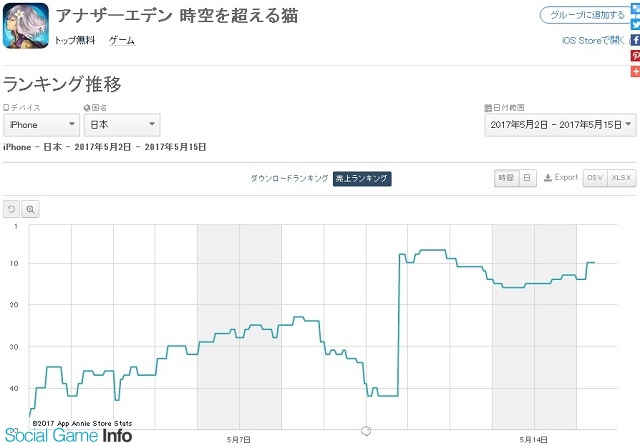Click the magnifier zoom icon above chart
The image size is (640, 448).
point(30,209)
